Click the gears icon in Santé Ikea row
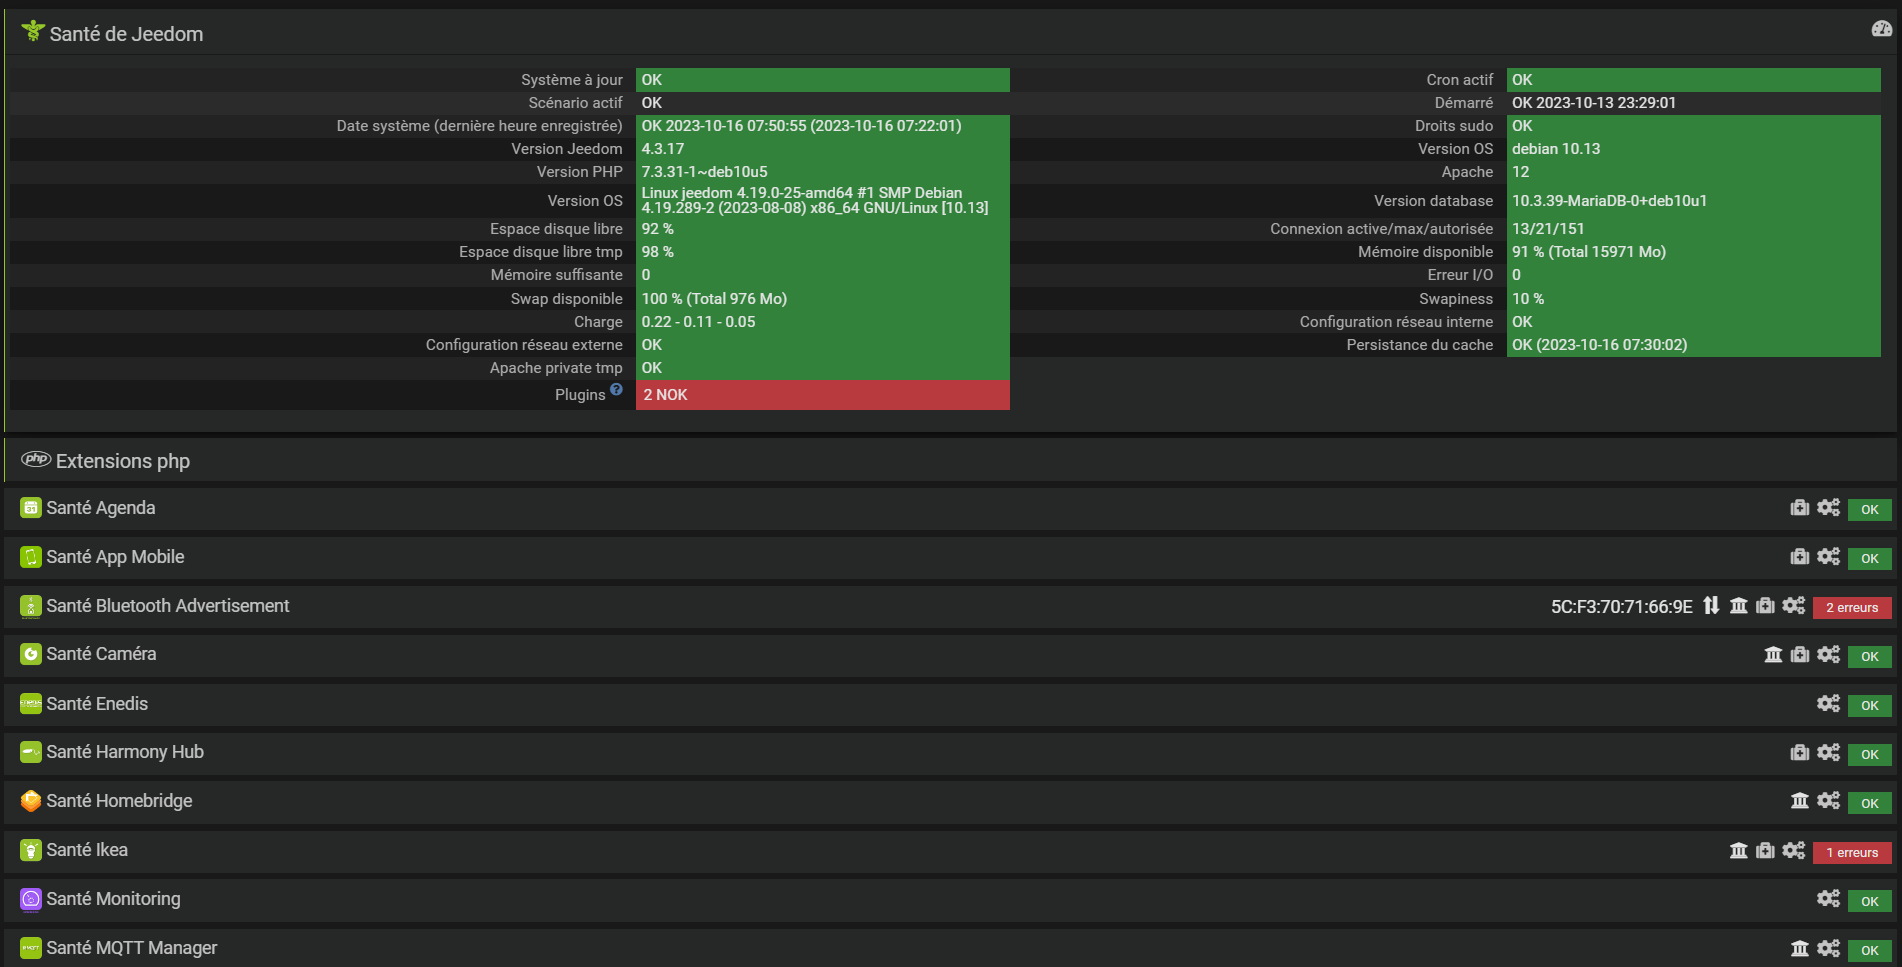 [1794, 851]
